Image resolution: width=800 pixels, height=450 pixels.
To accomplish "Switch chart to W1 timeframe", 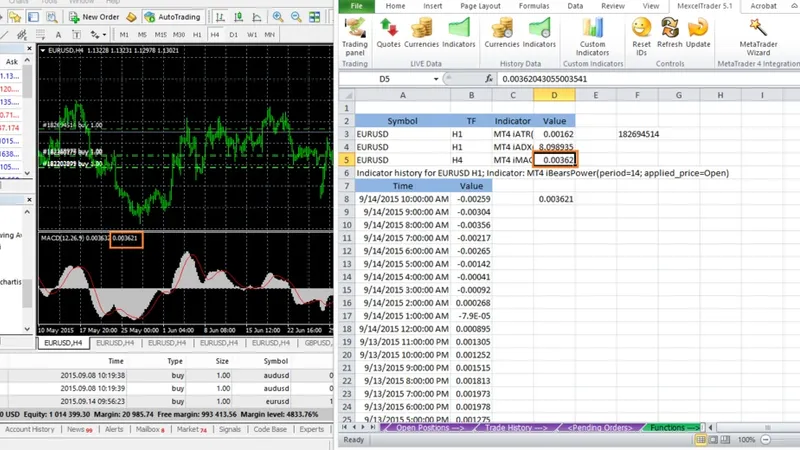I will pos(252,35).
